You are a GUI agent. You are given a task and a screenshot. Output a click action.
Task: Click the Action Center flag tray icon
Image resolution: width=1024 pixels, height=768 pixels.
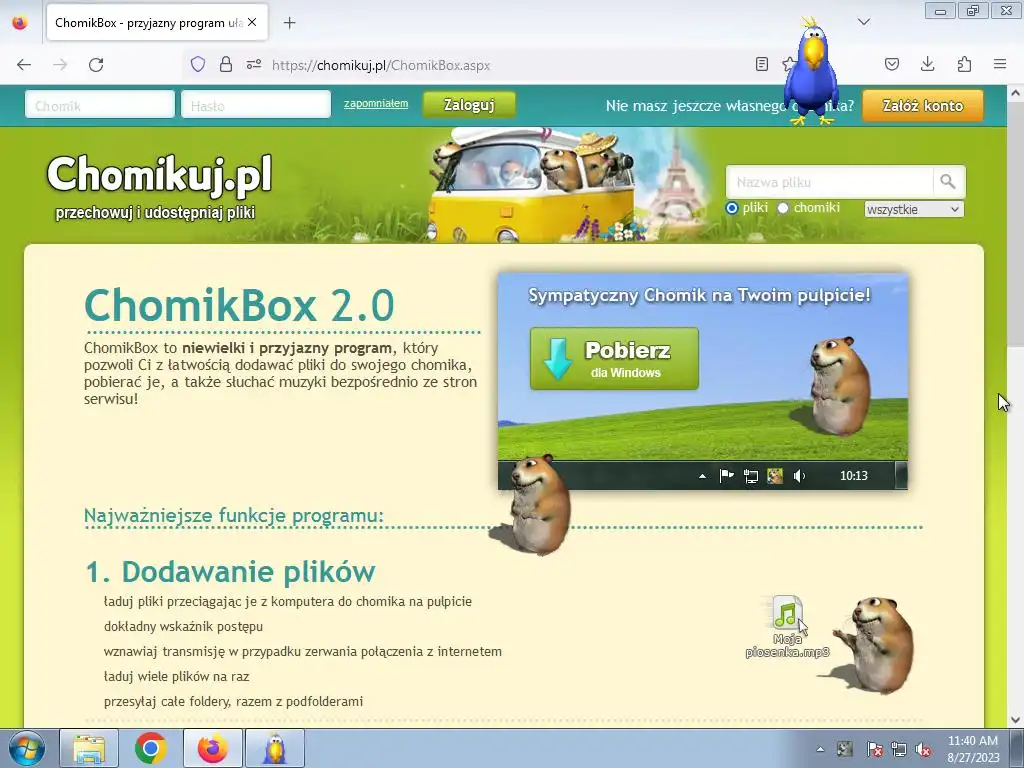(x=874, y=749)
